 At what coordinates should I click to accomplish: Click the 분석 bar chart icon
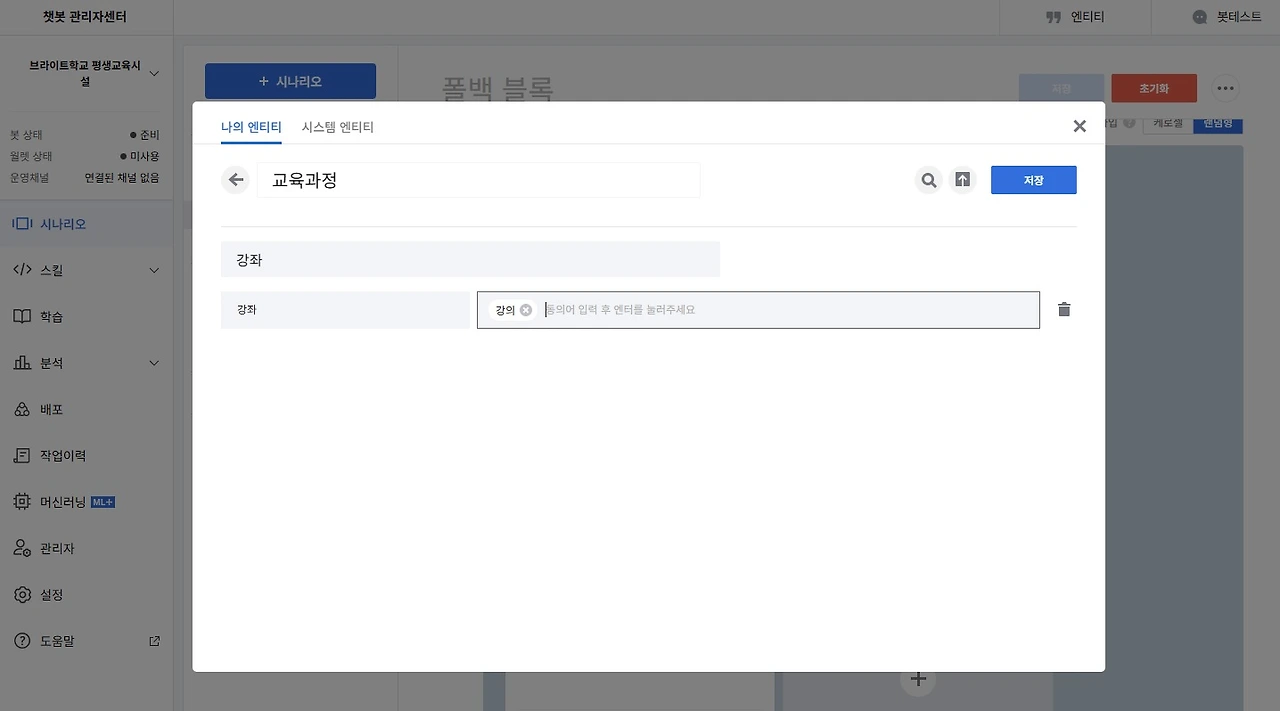(22, 363)
